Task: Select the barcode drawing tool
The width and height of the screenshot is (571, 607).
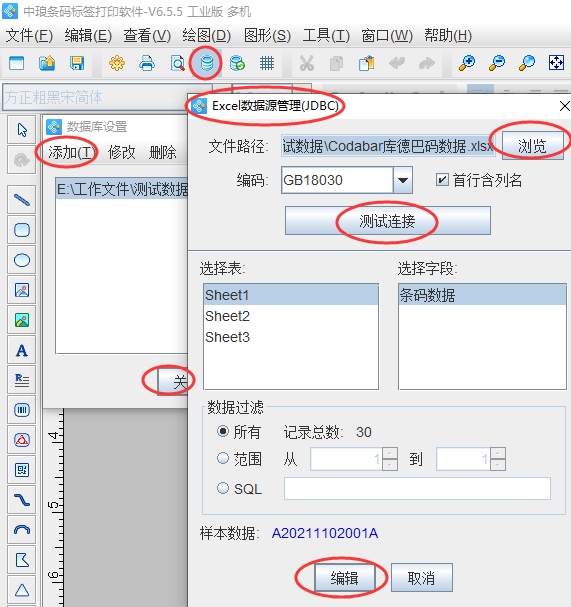Action: [x=22, y=410]
